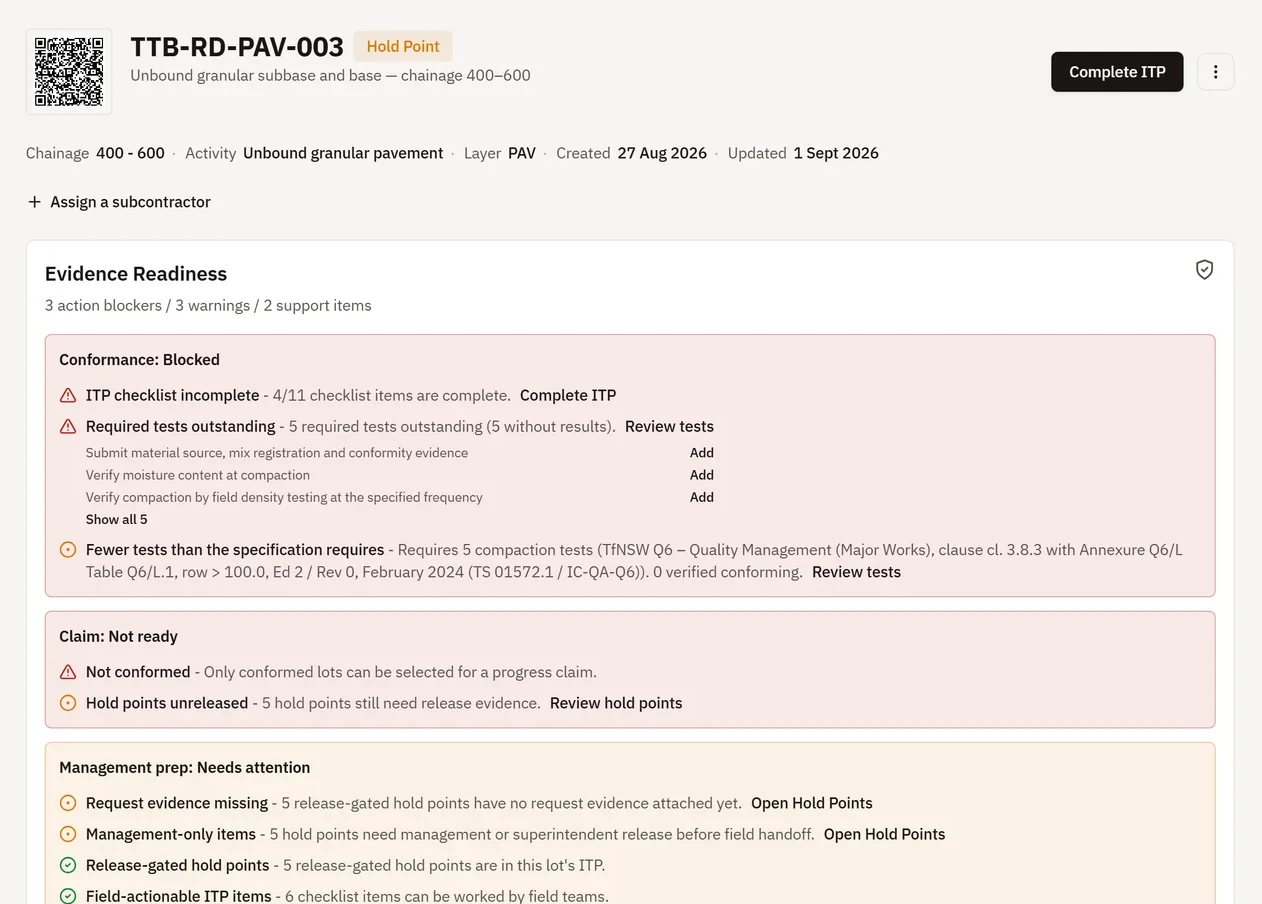Click warning triangle beside ITP checklist incomplete
The height and width of the screenshot is (904, 1262).
pos(68,395)
